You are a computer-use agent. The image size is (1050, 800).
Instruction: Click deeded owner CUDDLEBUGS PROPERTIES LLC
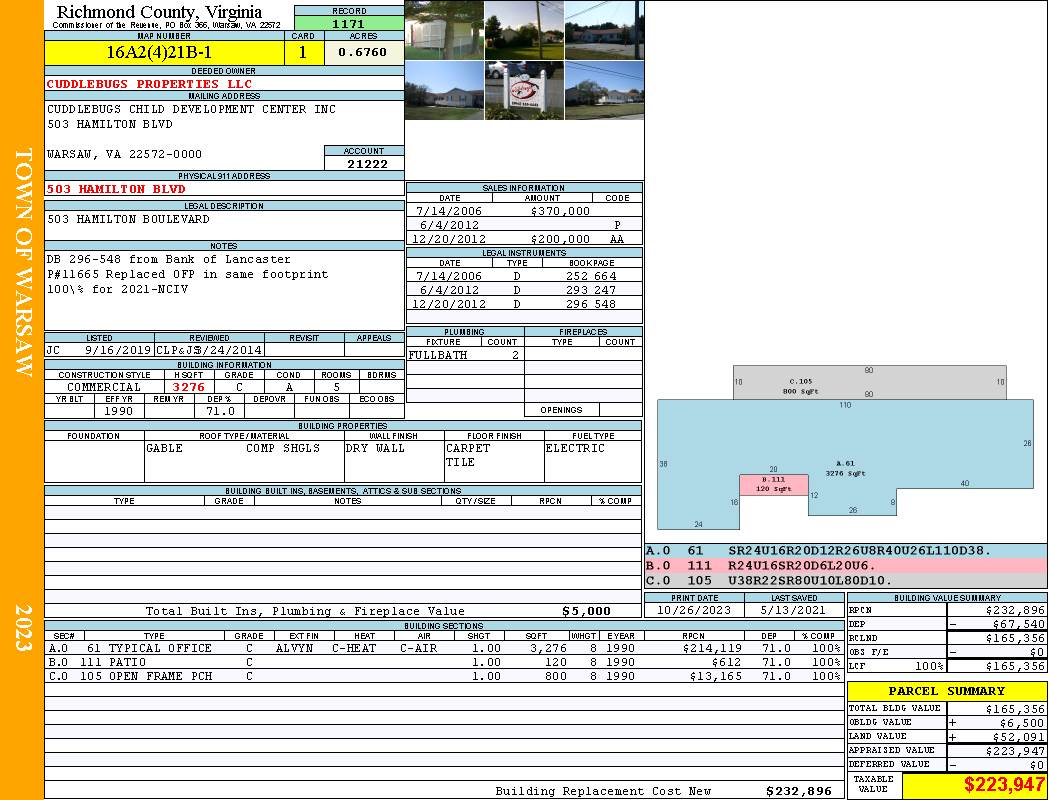click(149, 84)
